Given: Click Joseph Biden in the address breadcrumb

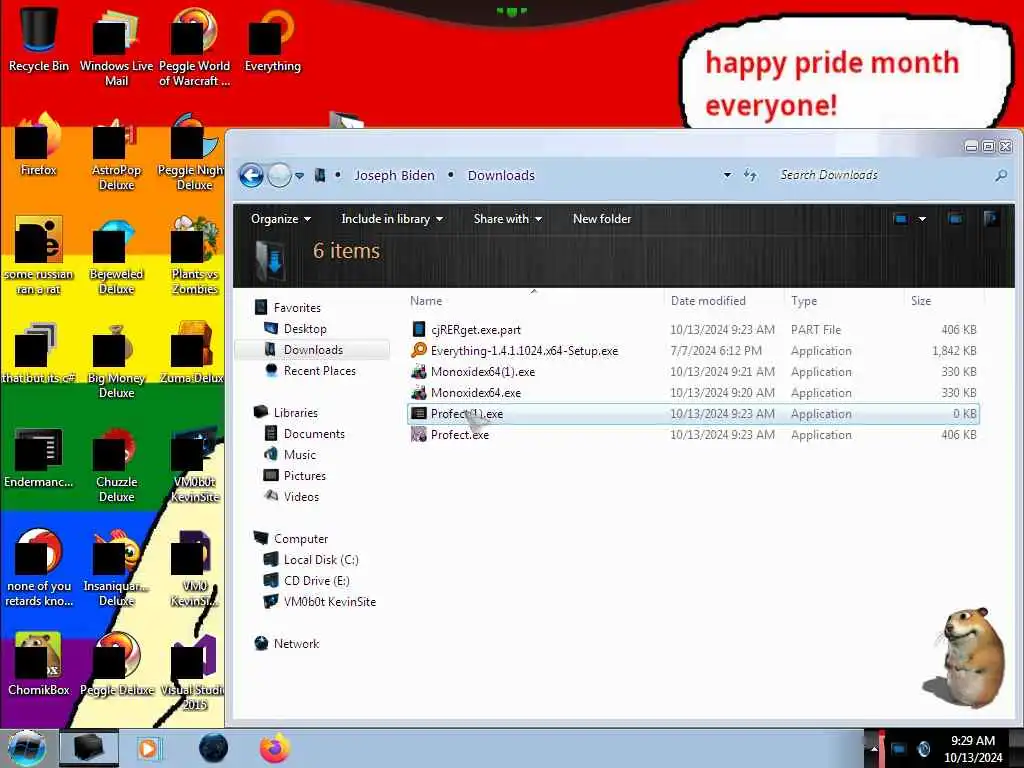Looking at the screenshot, I should [394, 175].
